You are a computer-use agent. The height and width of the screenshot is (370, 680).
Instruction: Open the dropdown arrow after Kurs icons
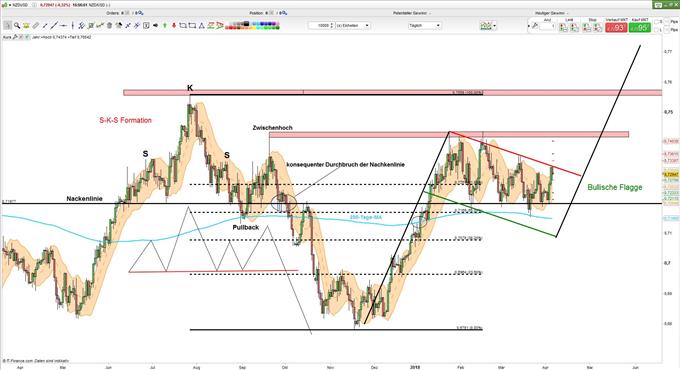(27, 37)
